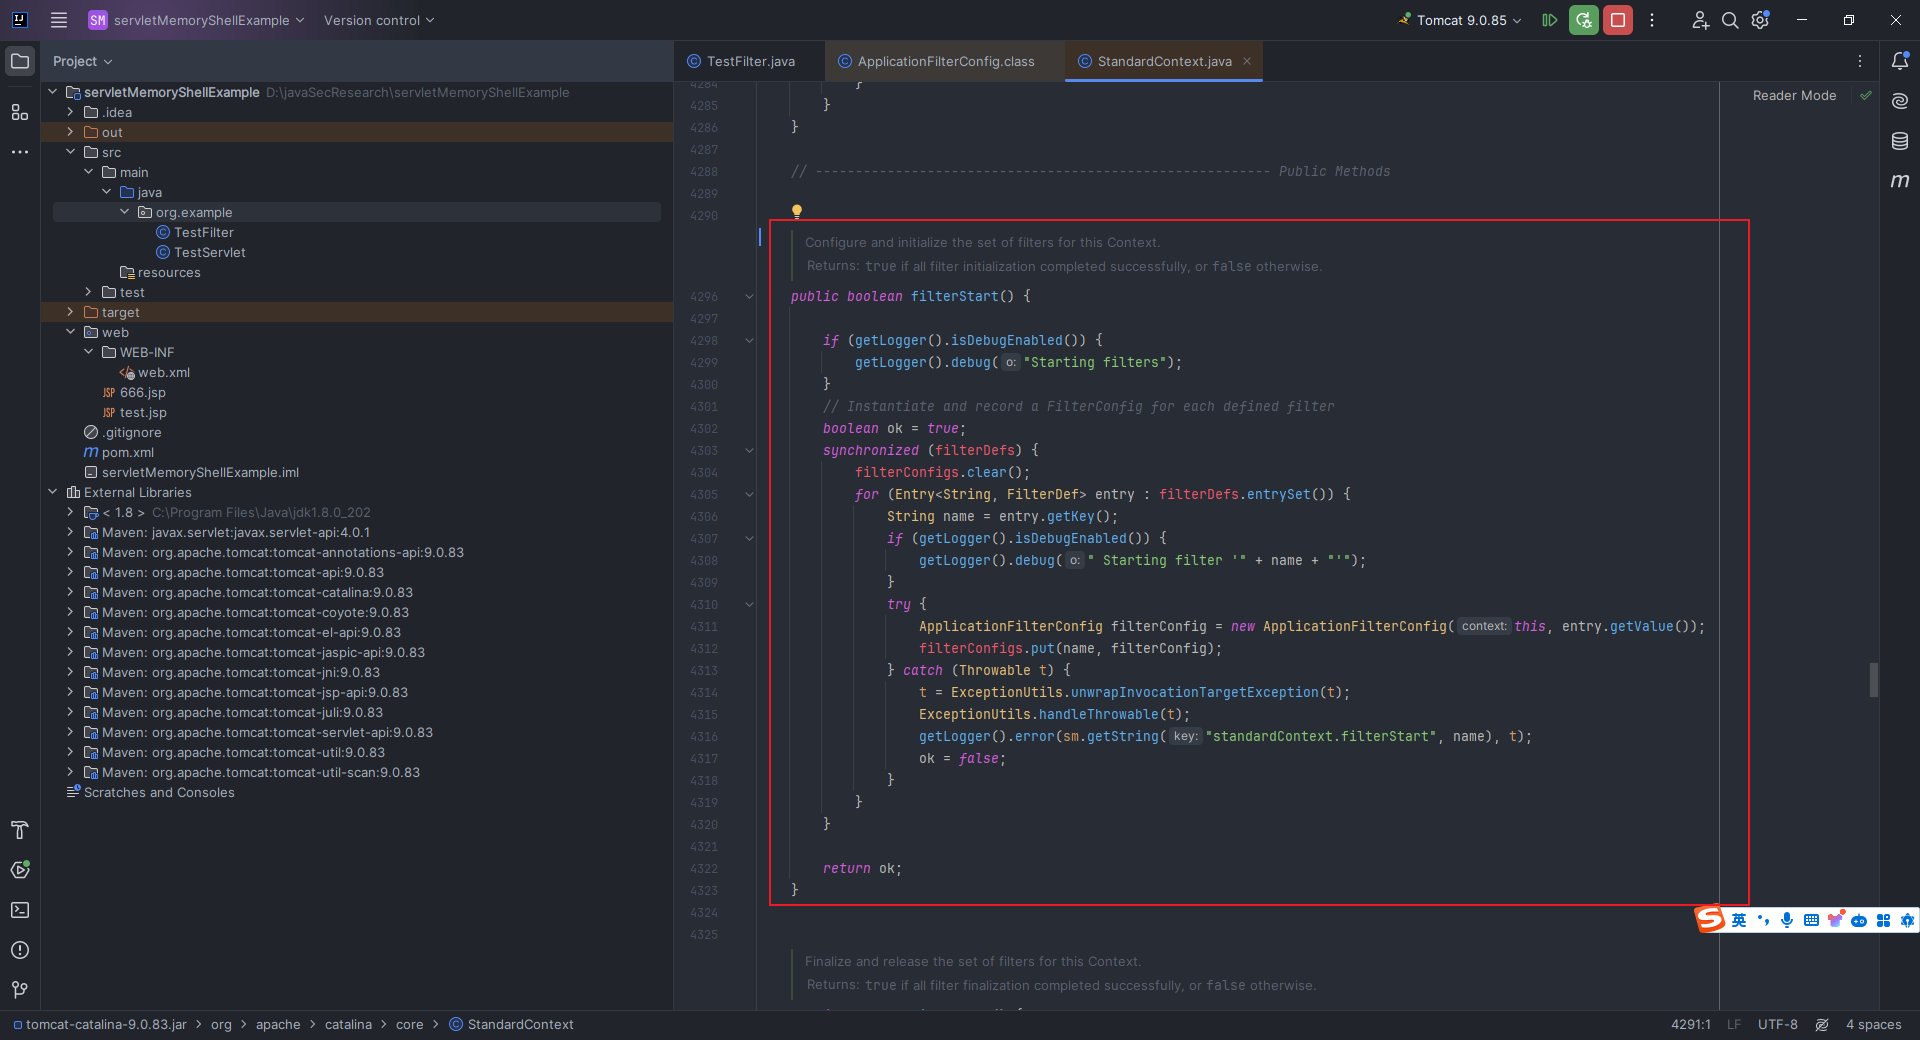Collapse the servletMemoryShellExample root node
1920x1040 pixels.
(x=53, y=92)
